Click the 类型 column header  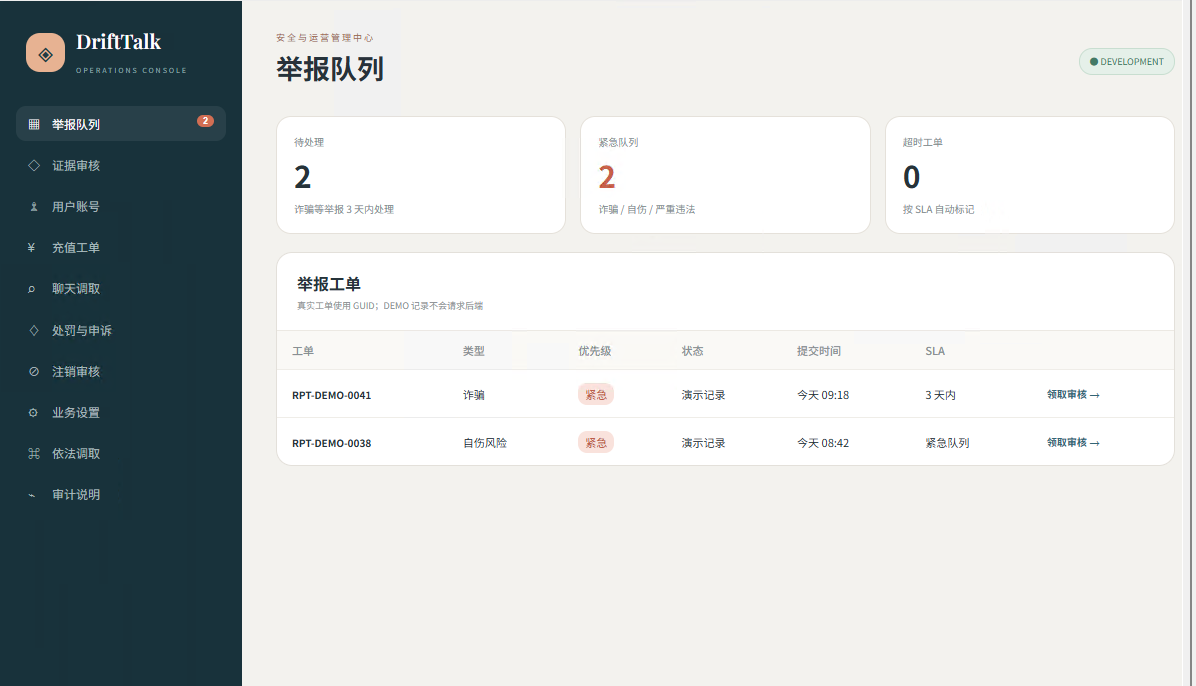474,351
